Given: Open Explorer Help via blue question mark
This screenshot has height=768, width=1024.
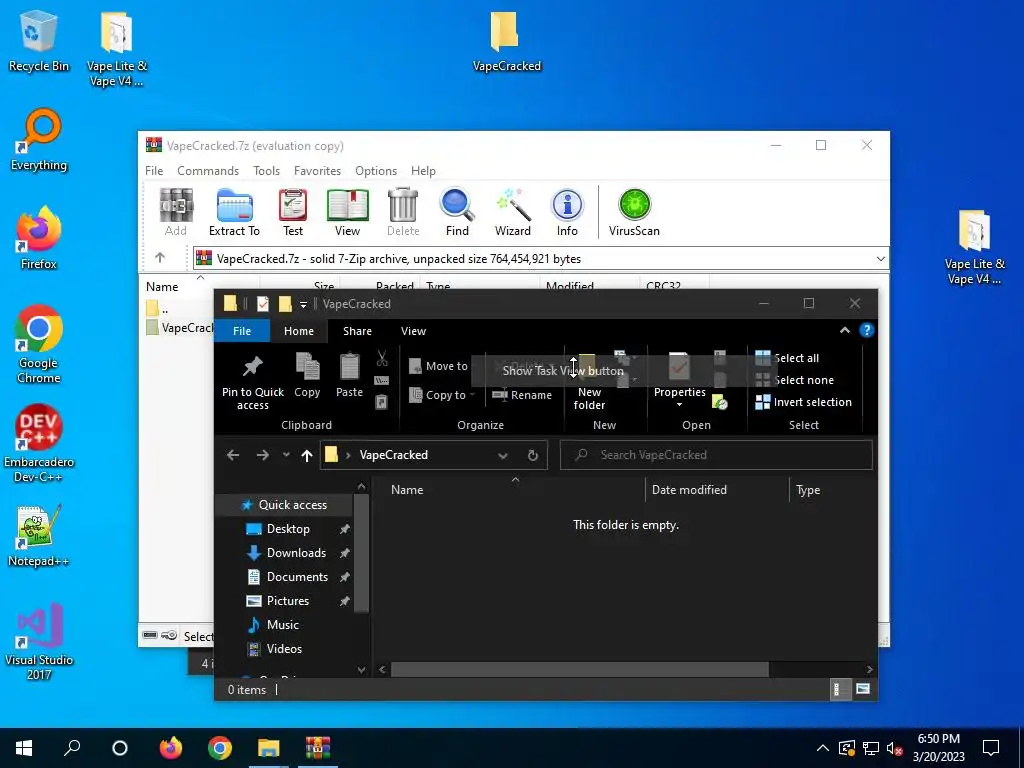Looking at the screenshot, I should (867, 330).
